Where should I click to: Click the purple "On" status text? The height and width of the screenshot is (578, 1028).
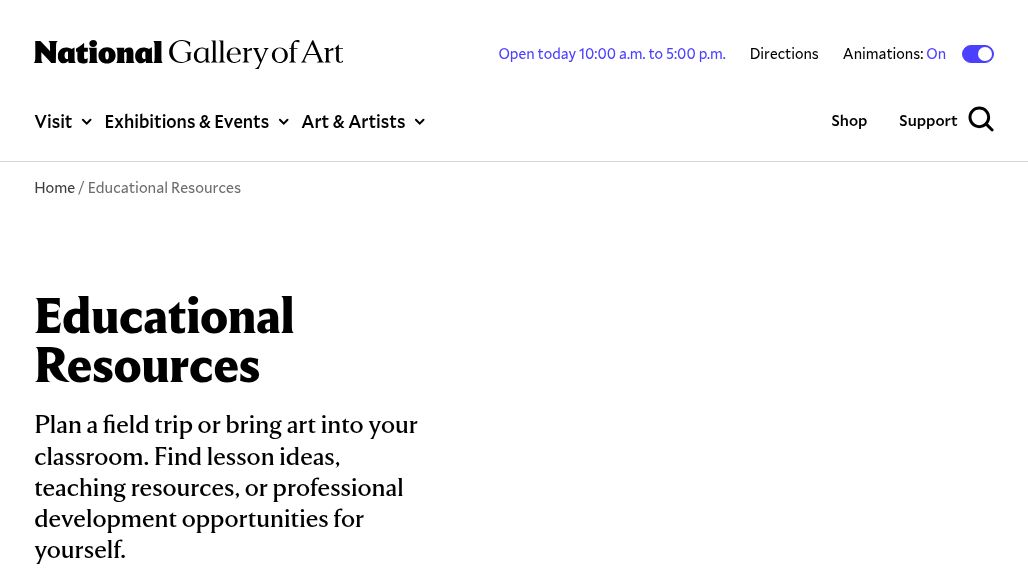(936, 54)
